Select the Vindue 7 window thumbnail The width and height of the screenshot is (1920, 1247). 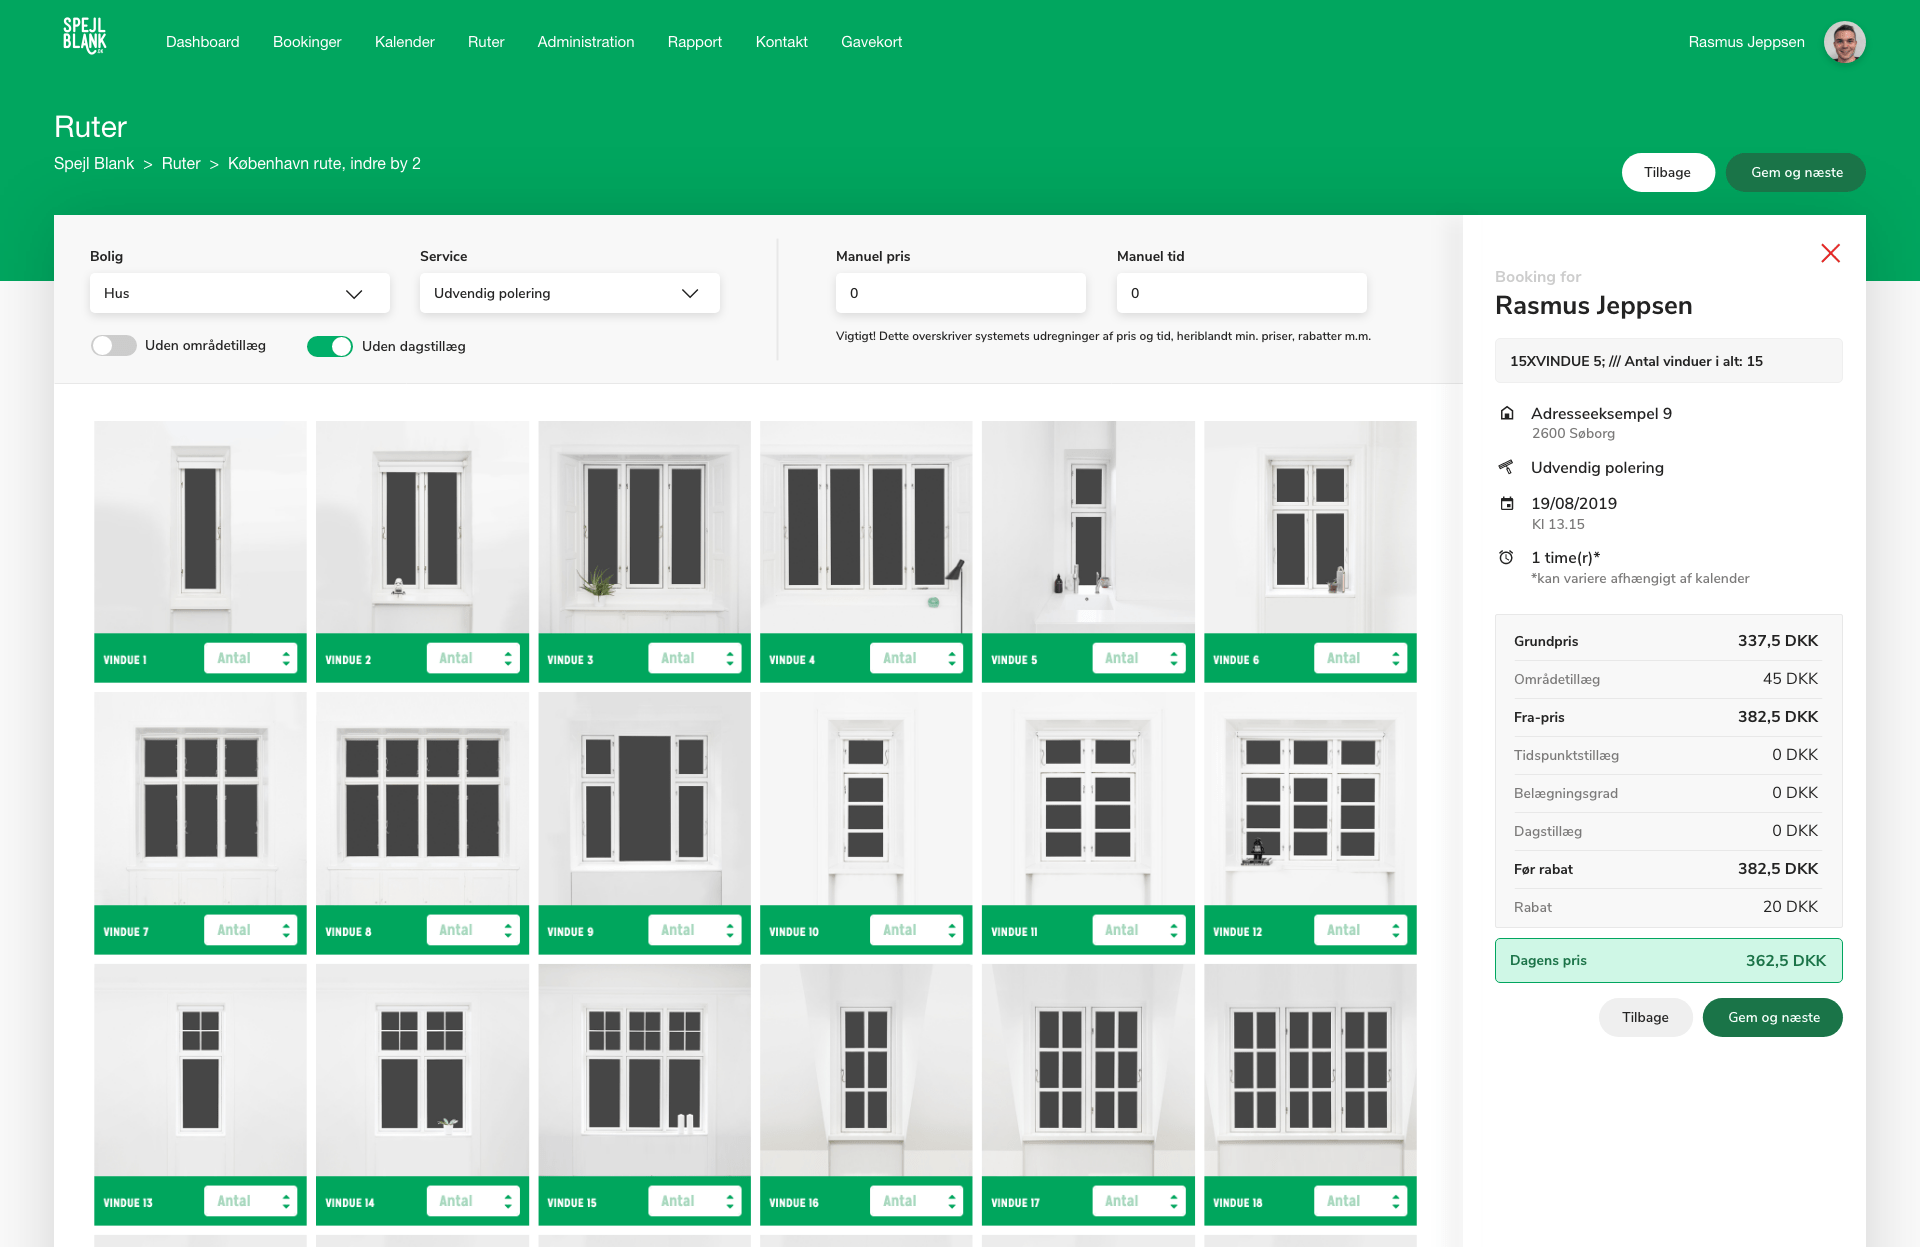pos(200,799)
